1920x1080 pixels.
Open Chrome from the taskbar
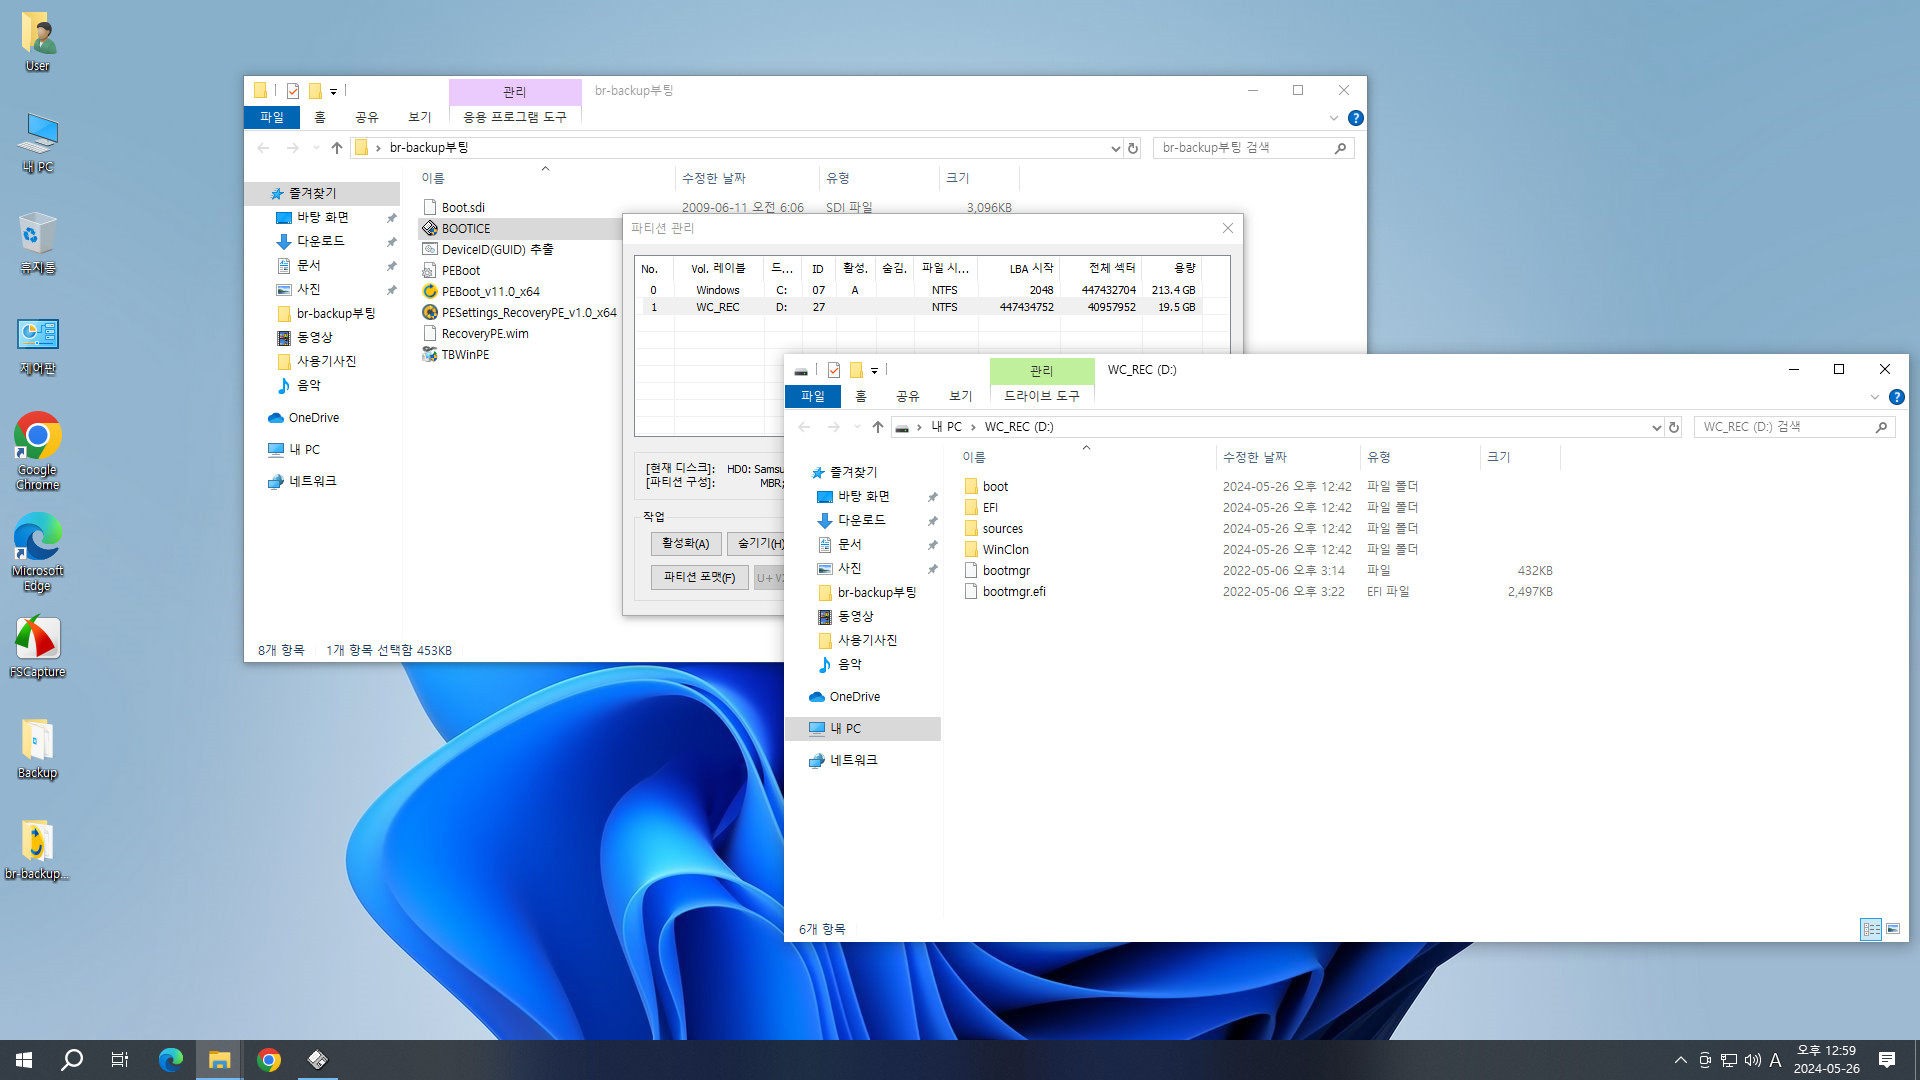(269, 1060)
